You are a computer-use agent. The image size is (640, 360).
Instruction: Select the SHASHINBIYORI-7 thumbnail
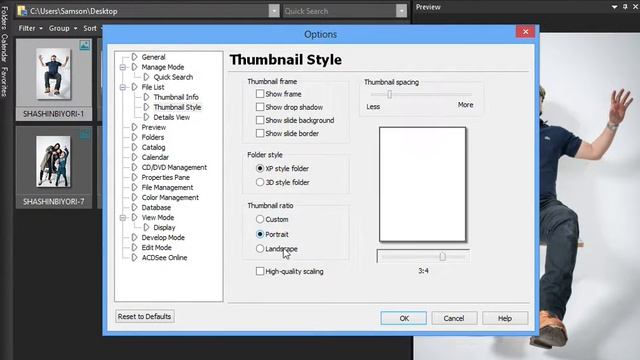coord(53,167)
